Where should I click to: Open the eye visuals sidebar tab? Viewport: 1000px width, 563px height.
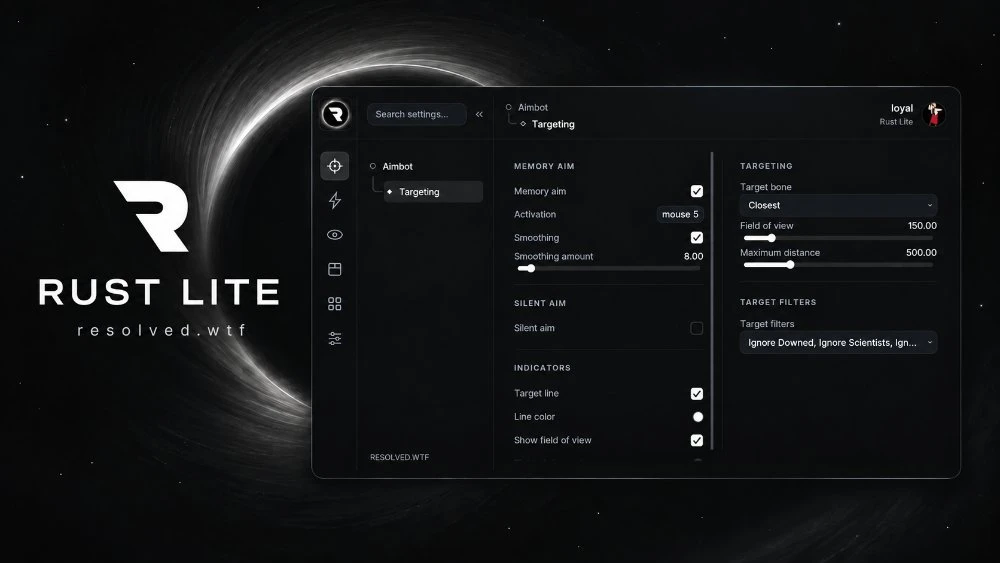335,235
